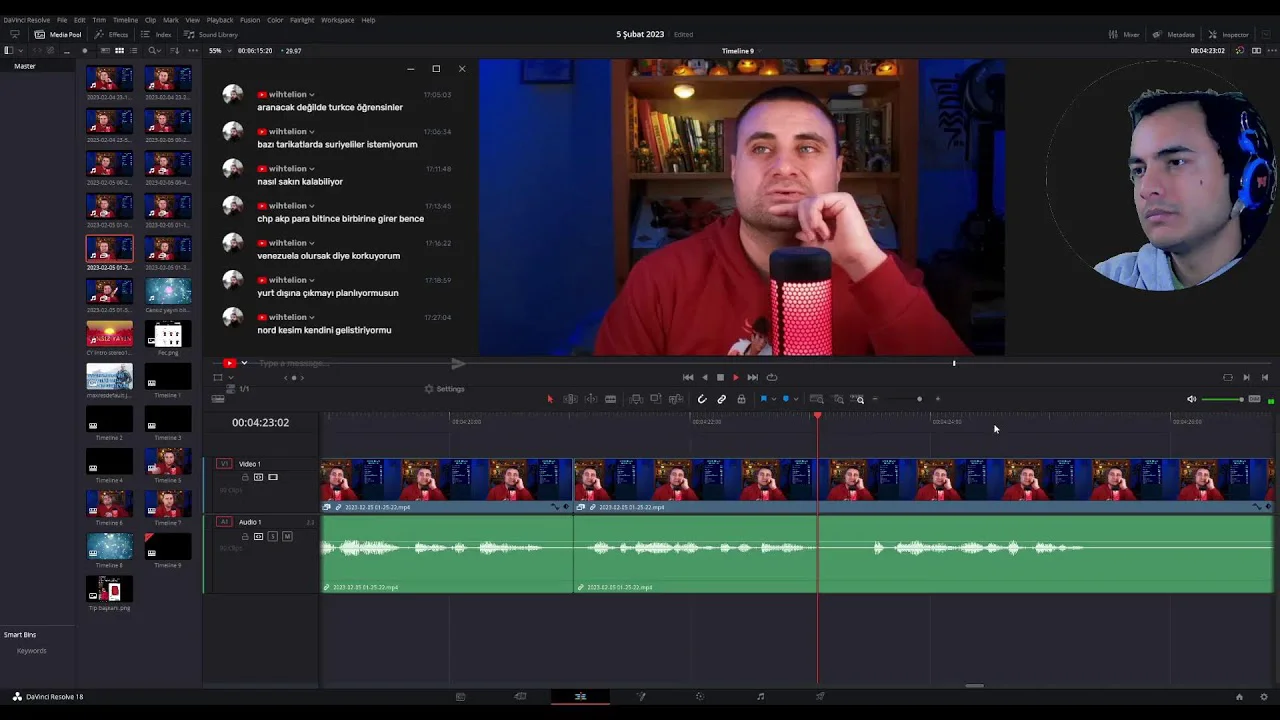The image size is (1280, 720).
Task: Adjust the volume slider near speaker icon
Action: (1222, 399)
